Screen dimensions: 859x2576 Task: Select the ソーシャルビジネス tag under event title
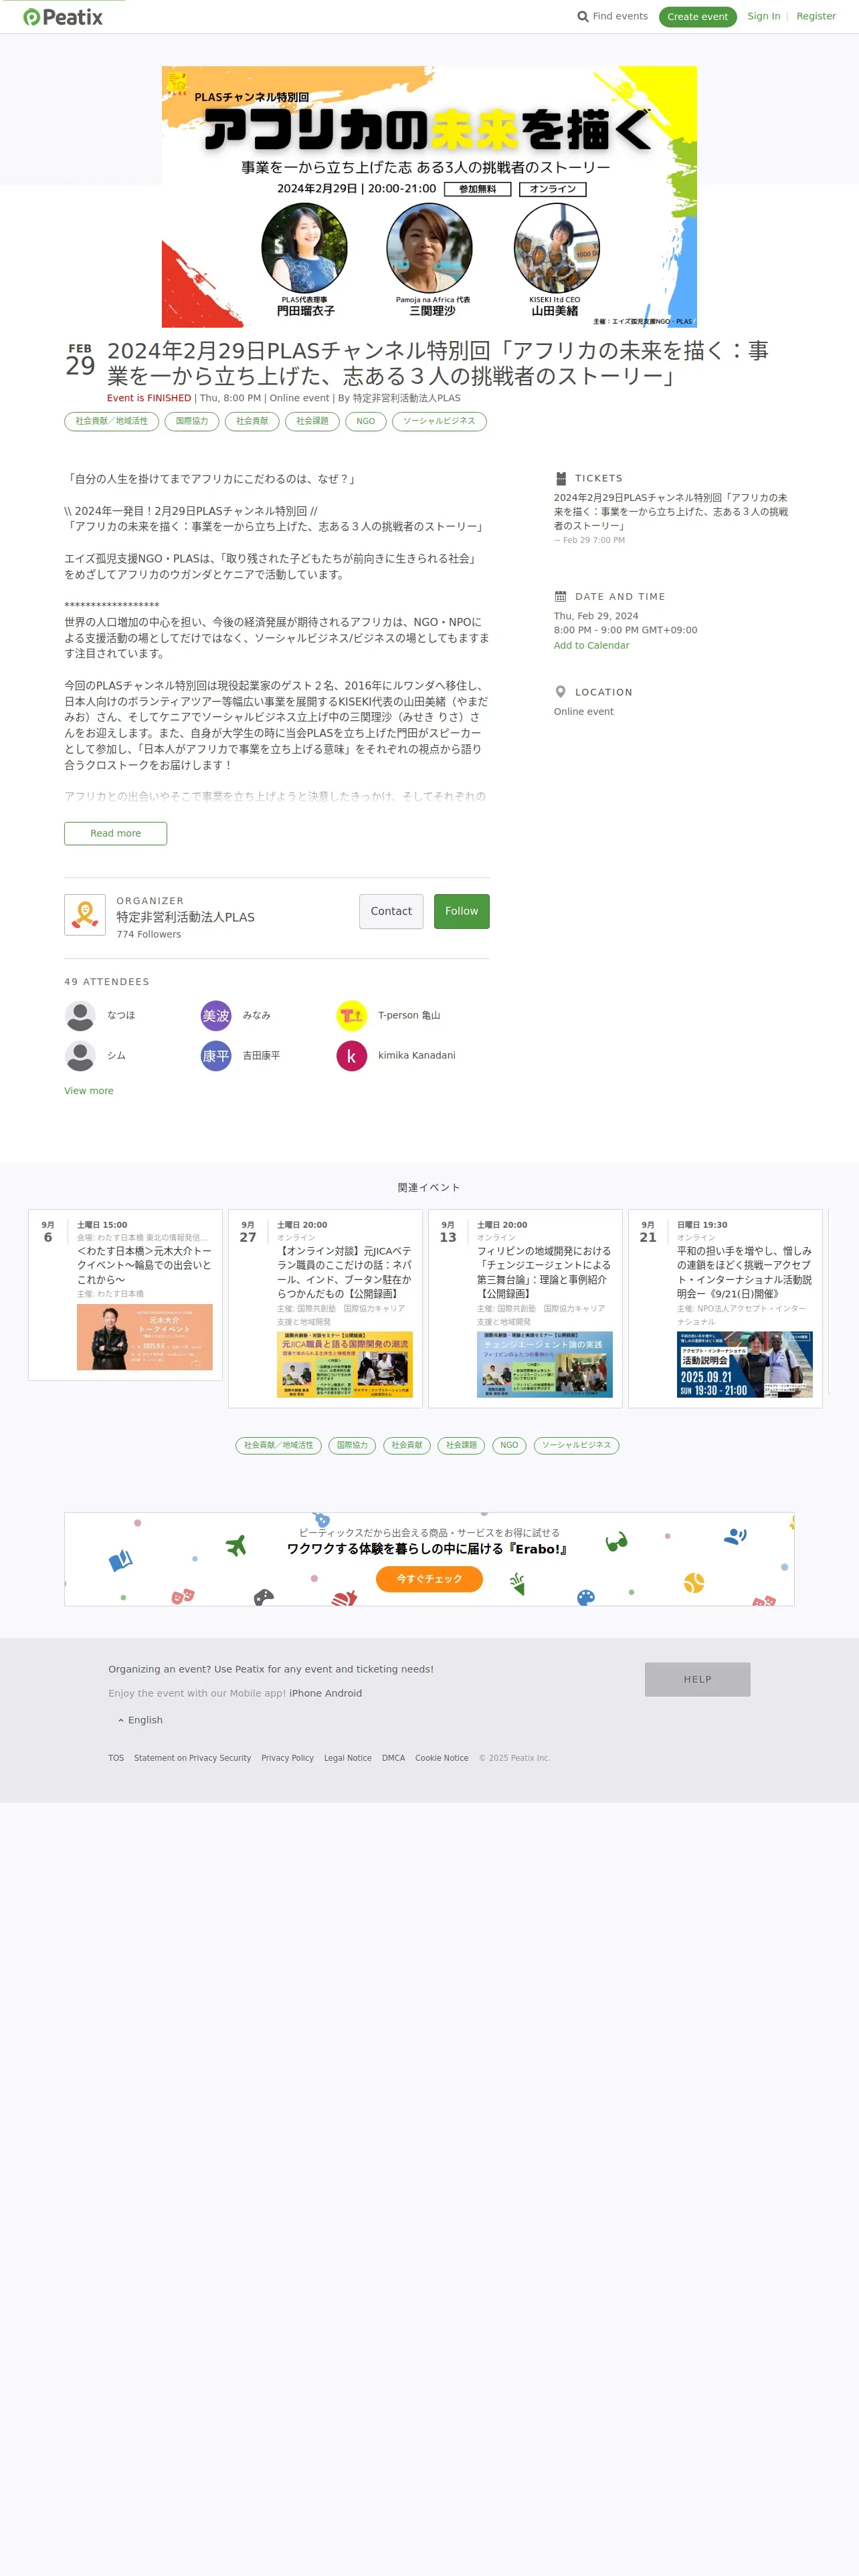click(439, 422)
